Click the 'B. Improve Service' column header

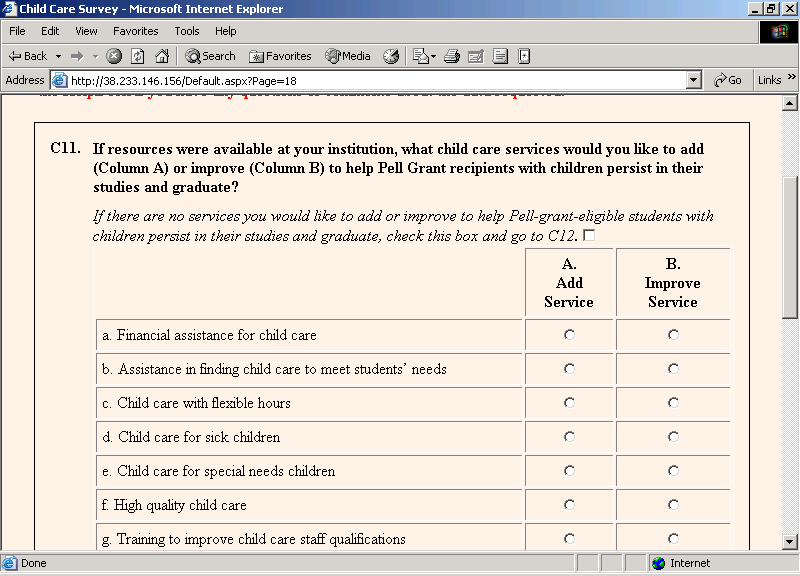coord(673,283)
